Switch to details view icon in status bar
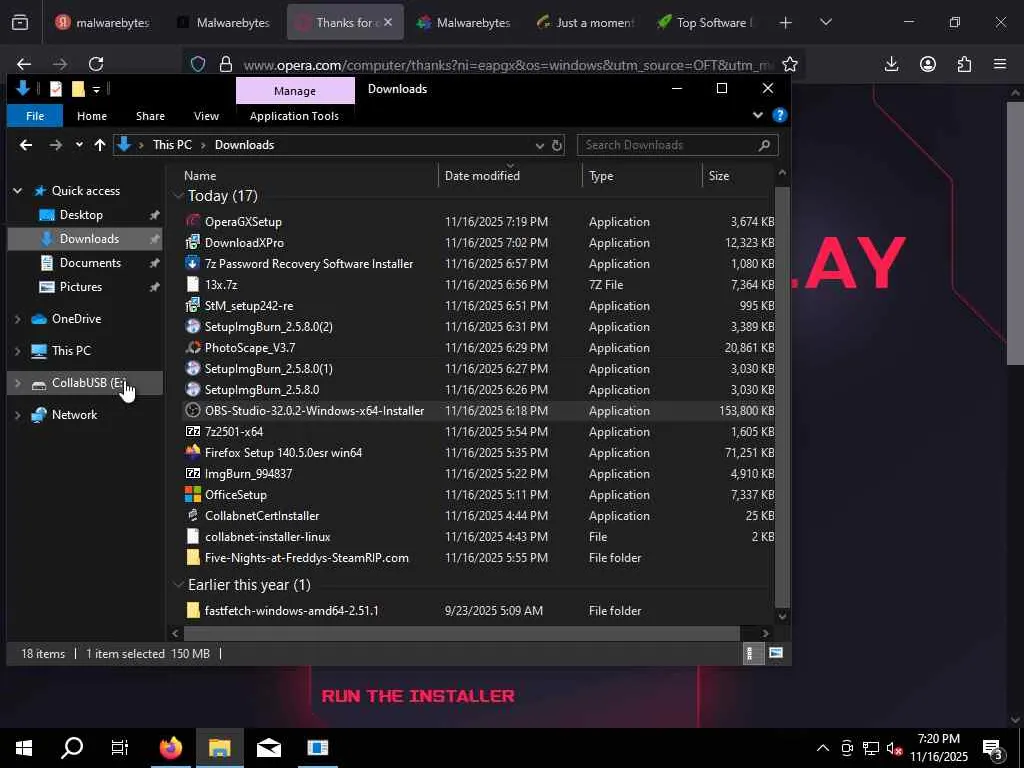Image resolution: width=1024 pixels, height=768 pixels. tap(752, 653)
